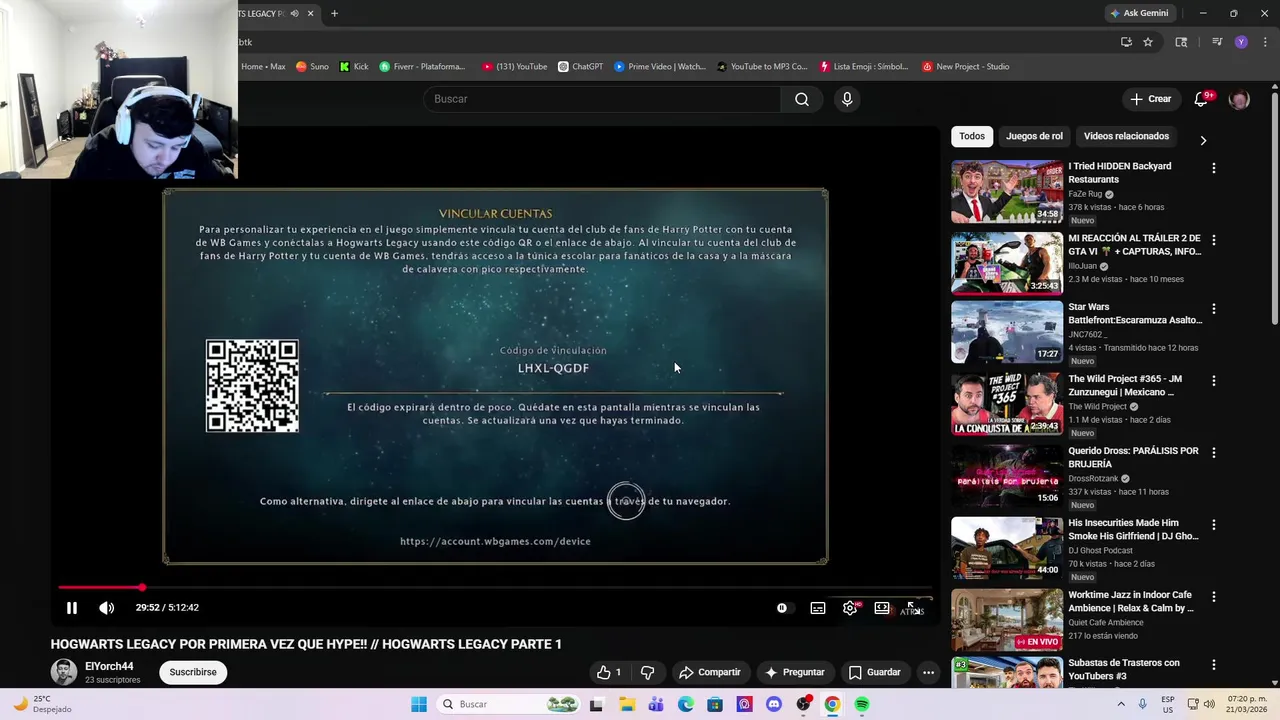Open the ElYorch44 channel avatar
The height and width of the screenshot is (720, 1280).
click(x=64, y=672)
